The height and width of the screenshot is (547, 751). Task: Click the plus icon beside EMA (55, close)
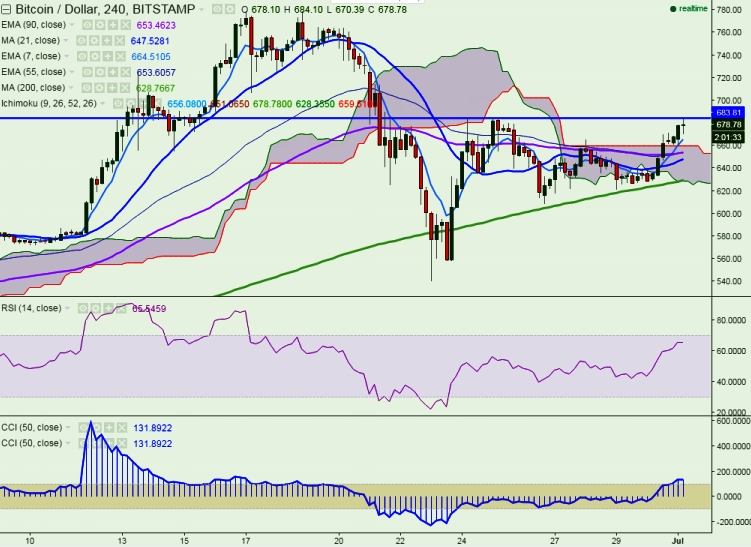click(112, 72)
